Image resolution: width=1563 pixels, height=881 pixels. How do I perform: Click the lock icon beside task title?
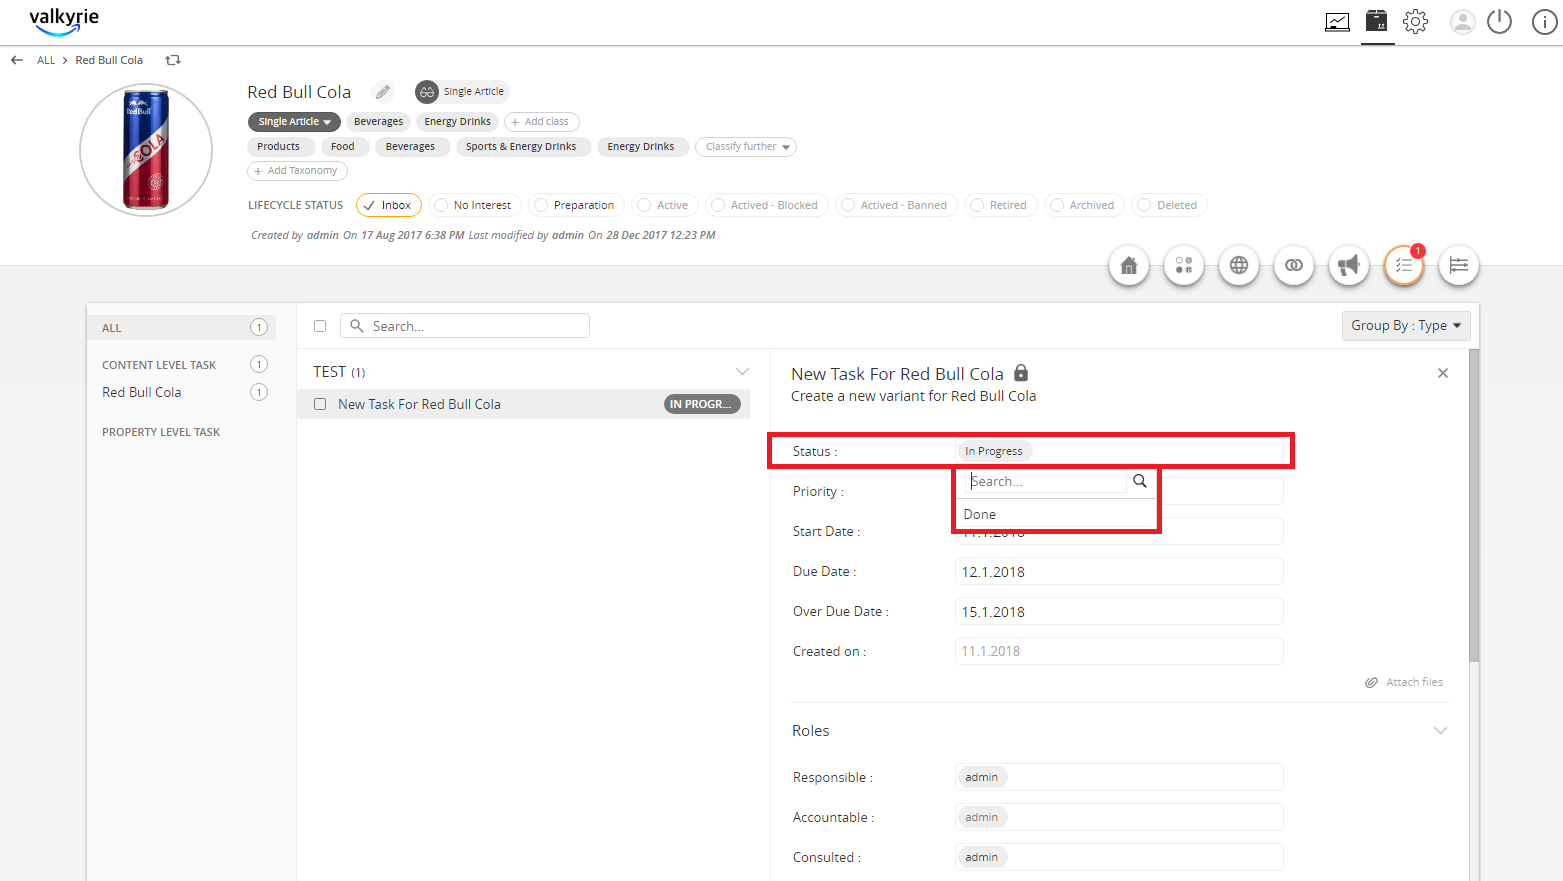click(1021, 372)
